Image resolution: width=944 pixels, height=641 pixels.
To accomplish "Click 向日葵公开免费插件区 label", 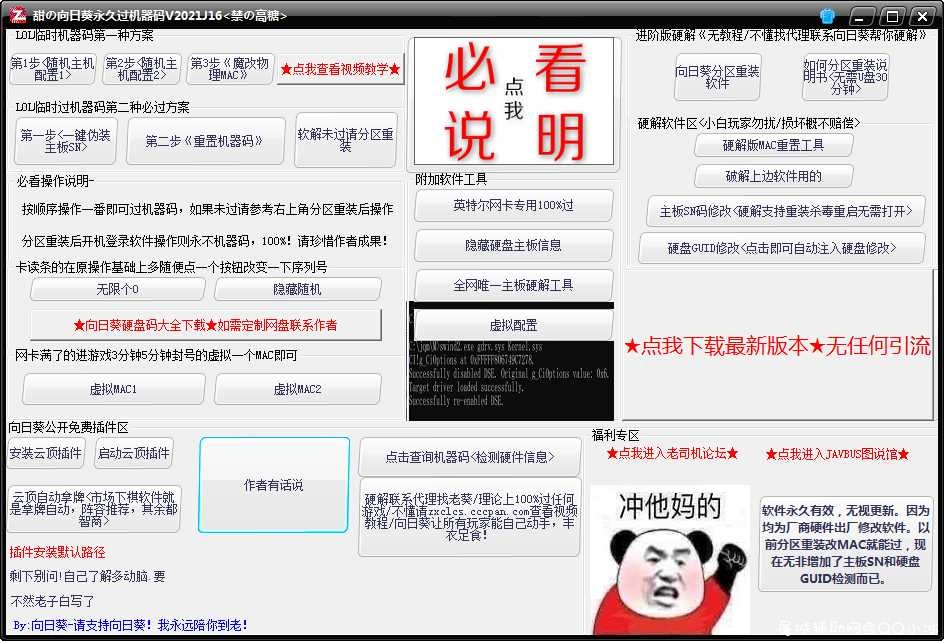I will [68, 428].
